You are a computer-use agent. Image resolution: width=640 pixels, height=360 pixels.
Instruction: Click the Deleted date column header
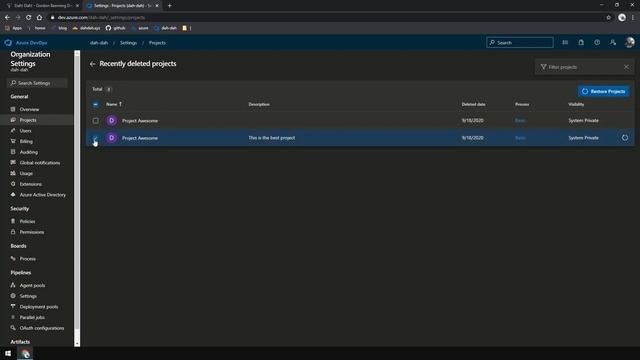click(473, 104)
